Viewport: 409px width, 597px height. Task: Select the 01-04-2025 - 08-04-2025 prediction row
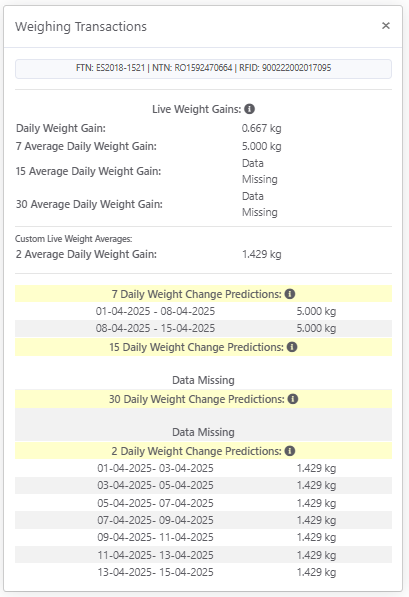coord(203,311)
